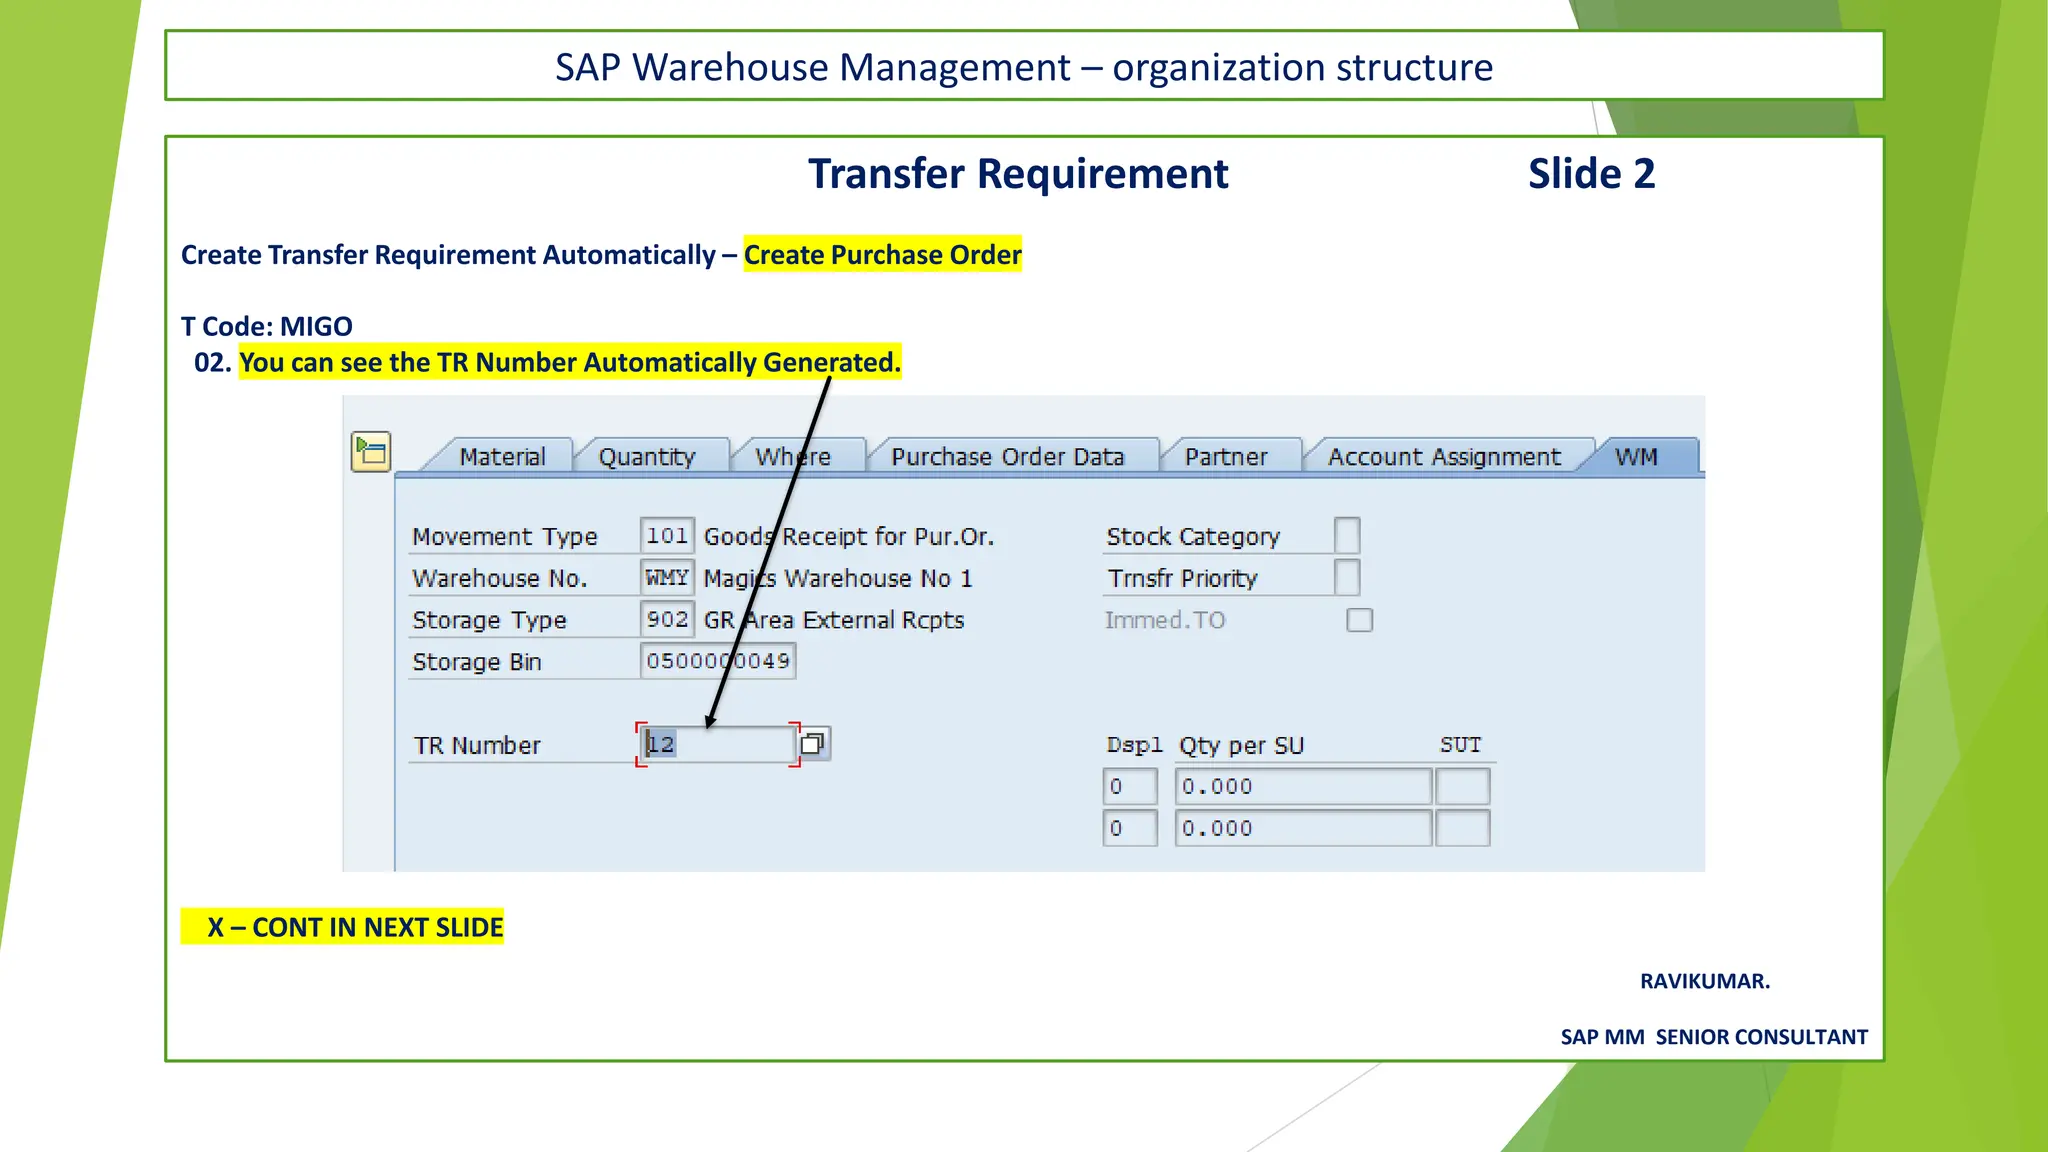Click the detail data toggle icon left of tabs
This screenshot has width=2048, height=1152.
(371, 452)
